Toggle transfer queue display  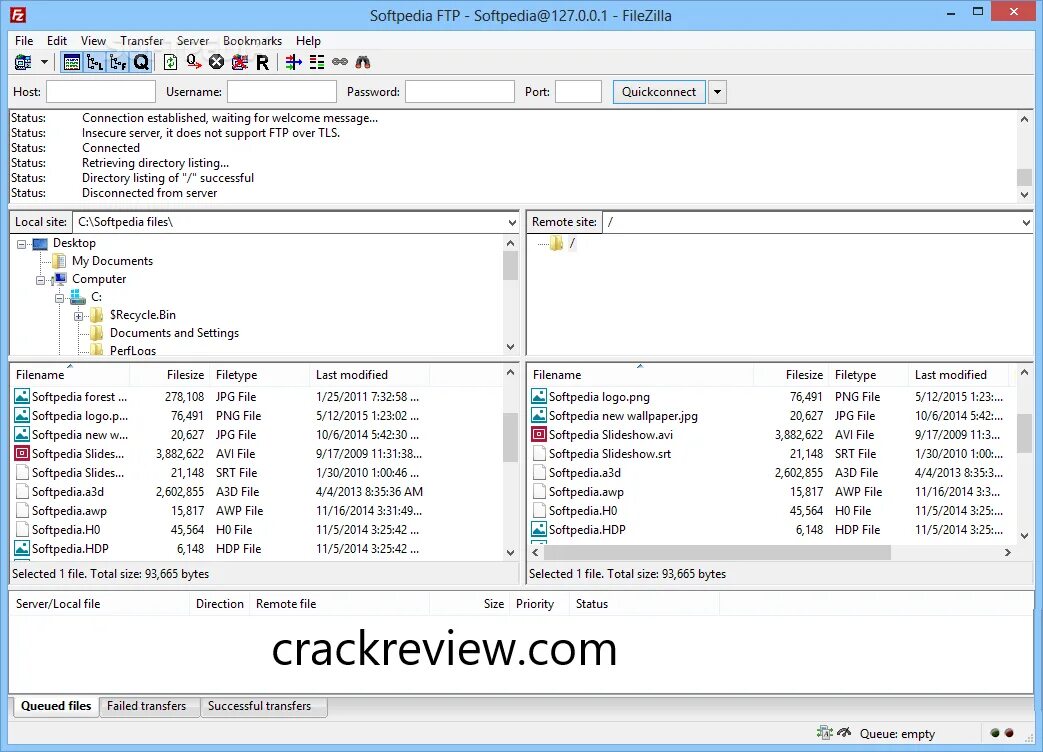click(141, 63)
